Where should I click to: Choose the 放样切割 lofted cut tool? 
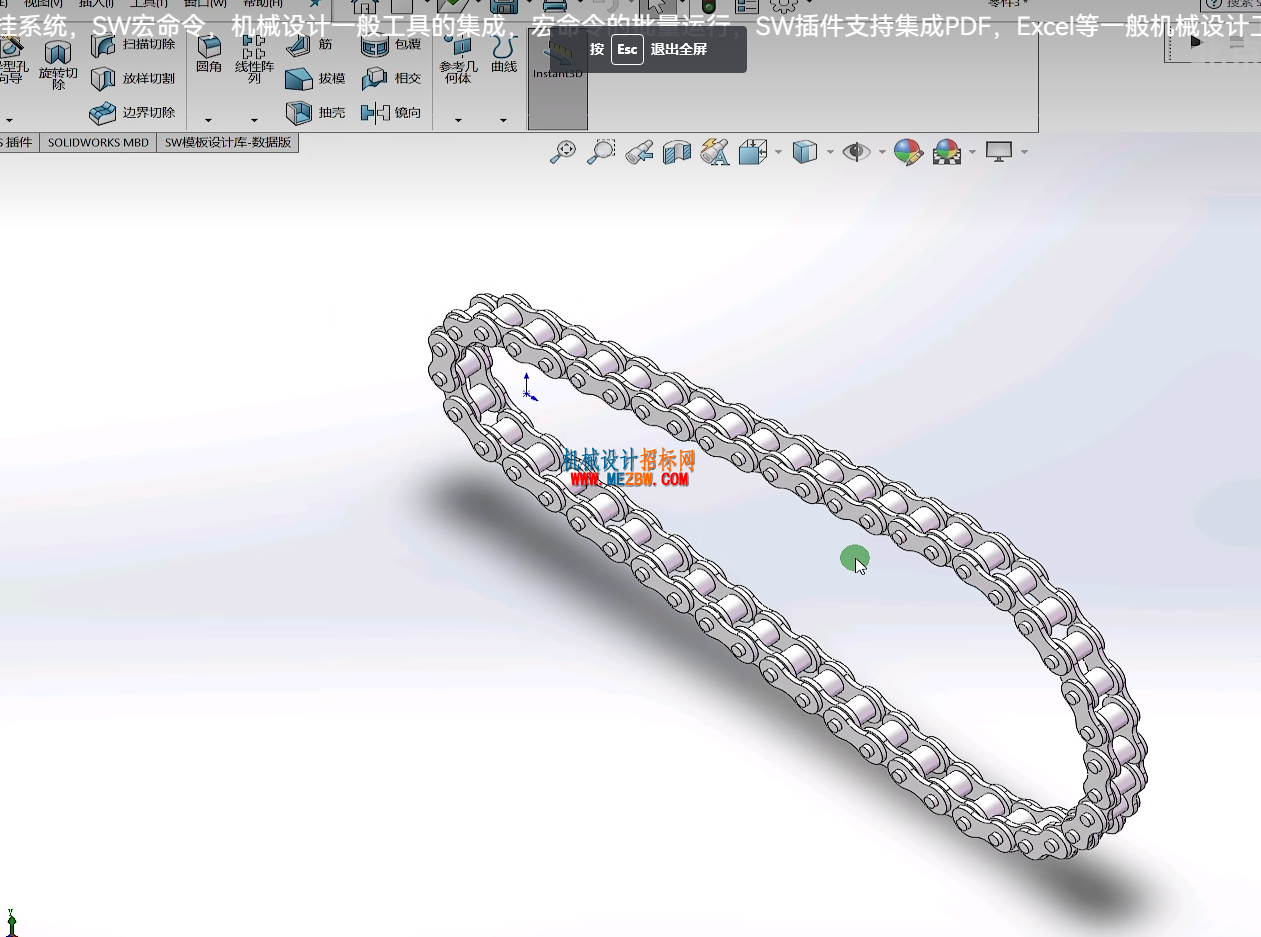click(x=133, y=79)
